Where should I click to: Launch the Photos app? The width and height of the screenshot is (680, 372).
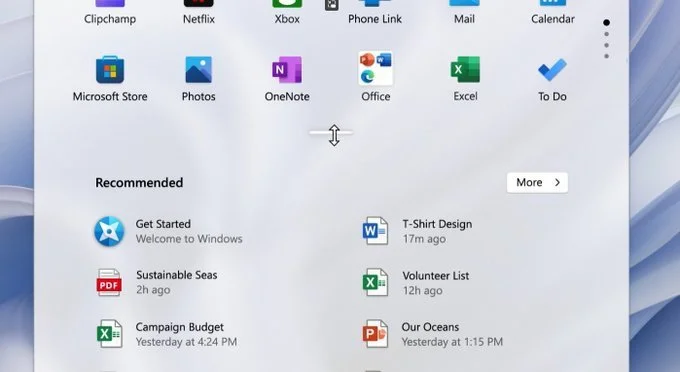tap(199, 69)
